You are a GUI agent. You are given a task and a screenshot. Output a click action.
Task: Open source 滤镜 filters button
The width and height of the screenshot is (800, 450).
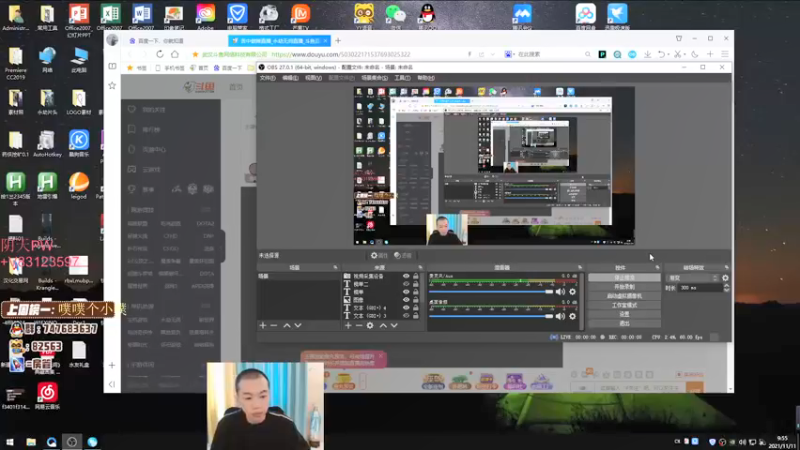[x=403, y=256]
